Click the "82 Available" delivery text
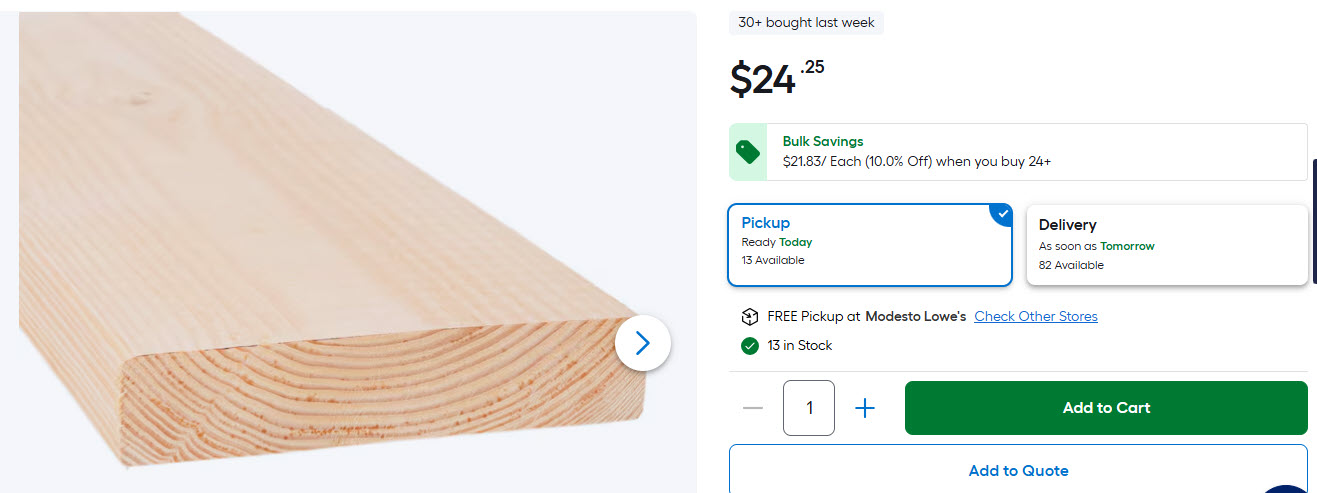The image size is (1317, 493). pos(1071,266)
